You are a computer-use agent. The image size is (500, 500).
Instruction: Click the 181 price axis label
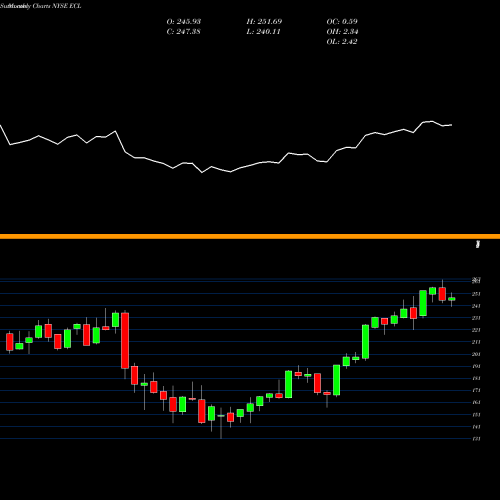[x=476, y=378]
